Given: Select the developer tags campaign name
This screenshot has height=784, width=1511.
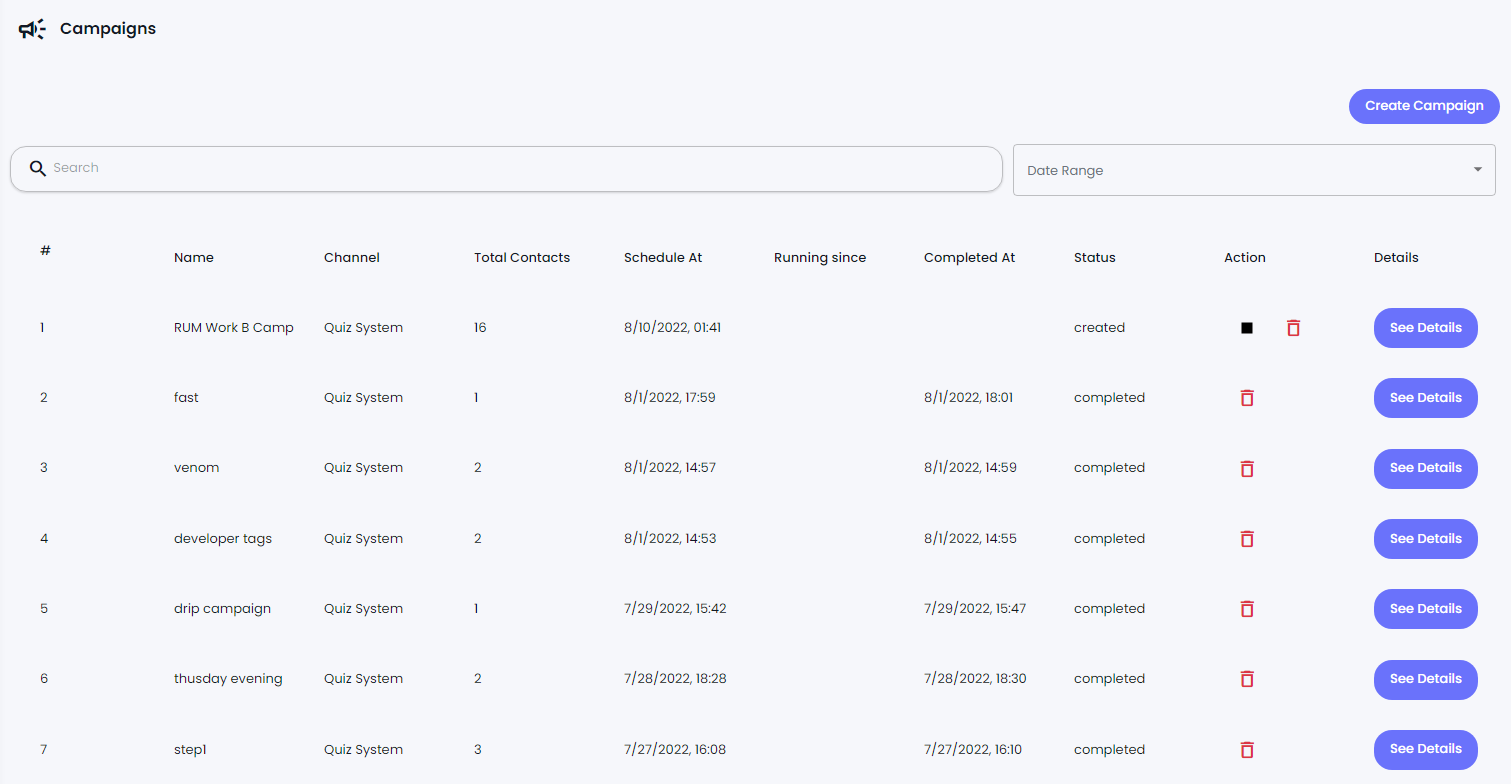Looking at the screenshot, I should [223, 539].
